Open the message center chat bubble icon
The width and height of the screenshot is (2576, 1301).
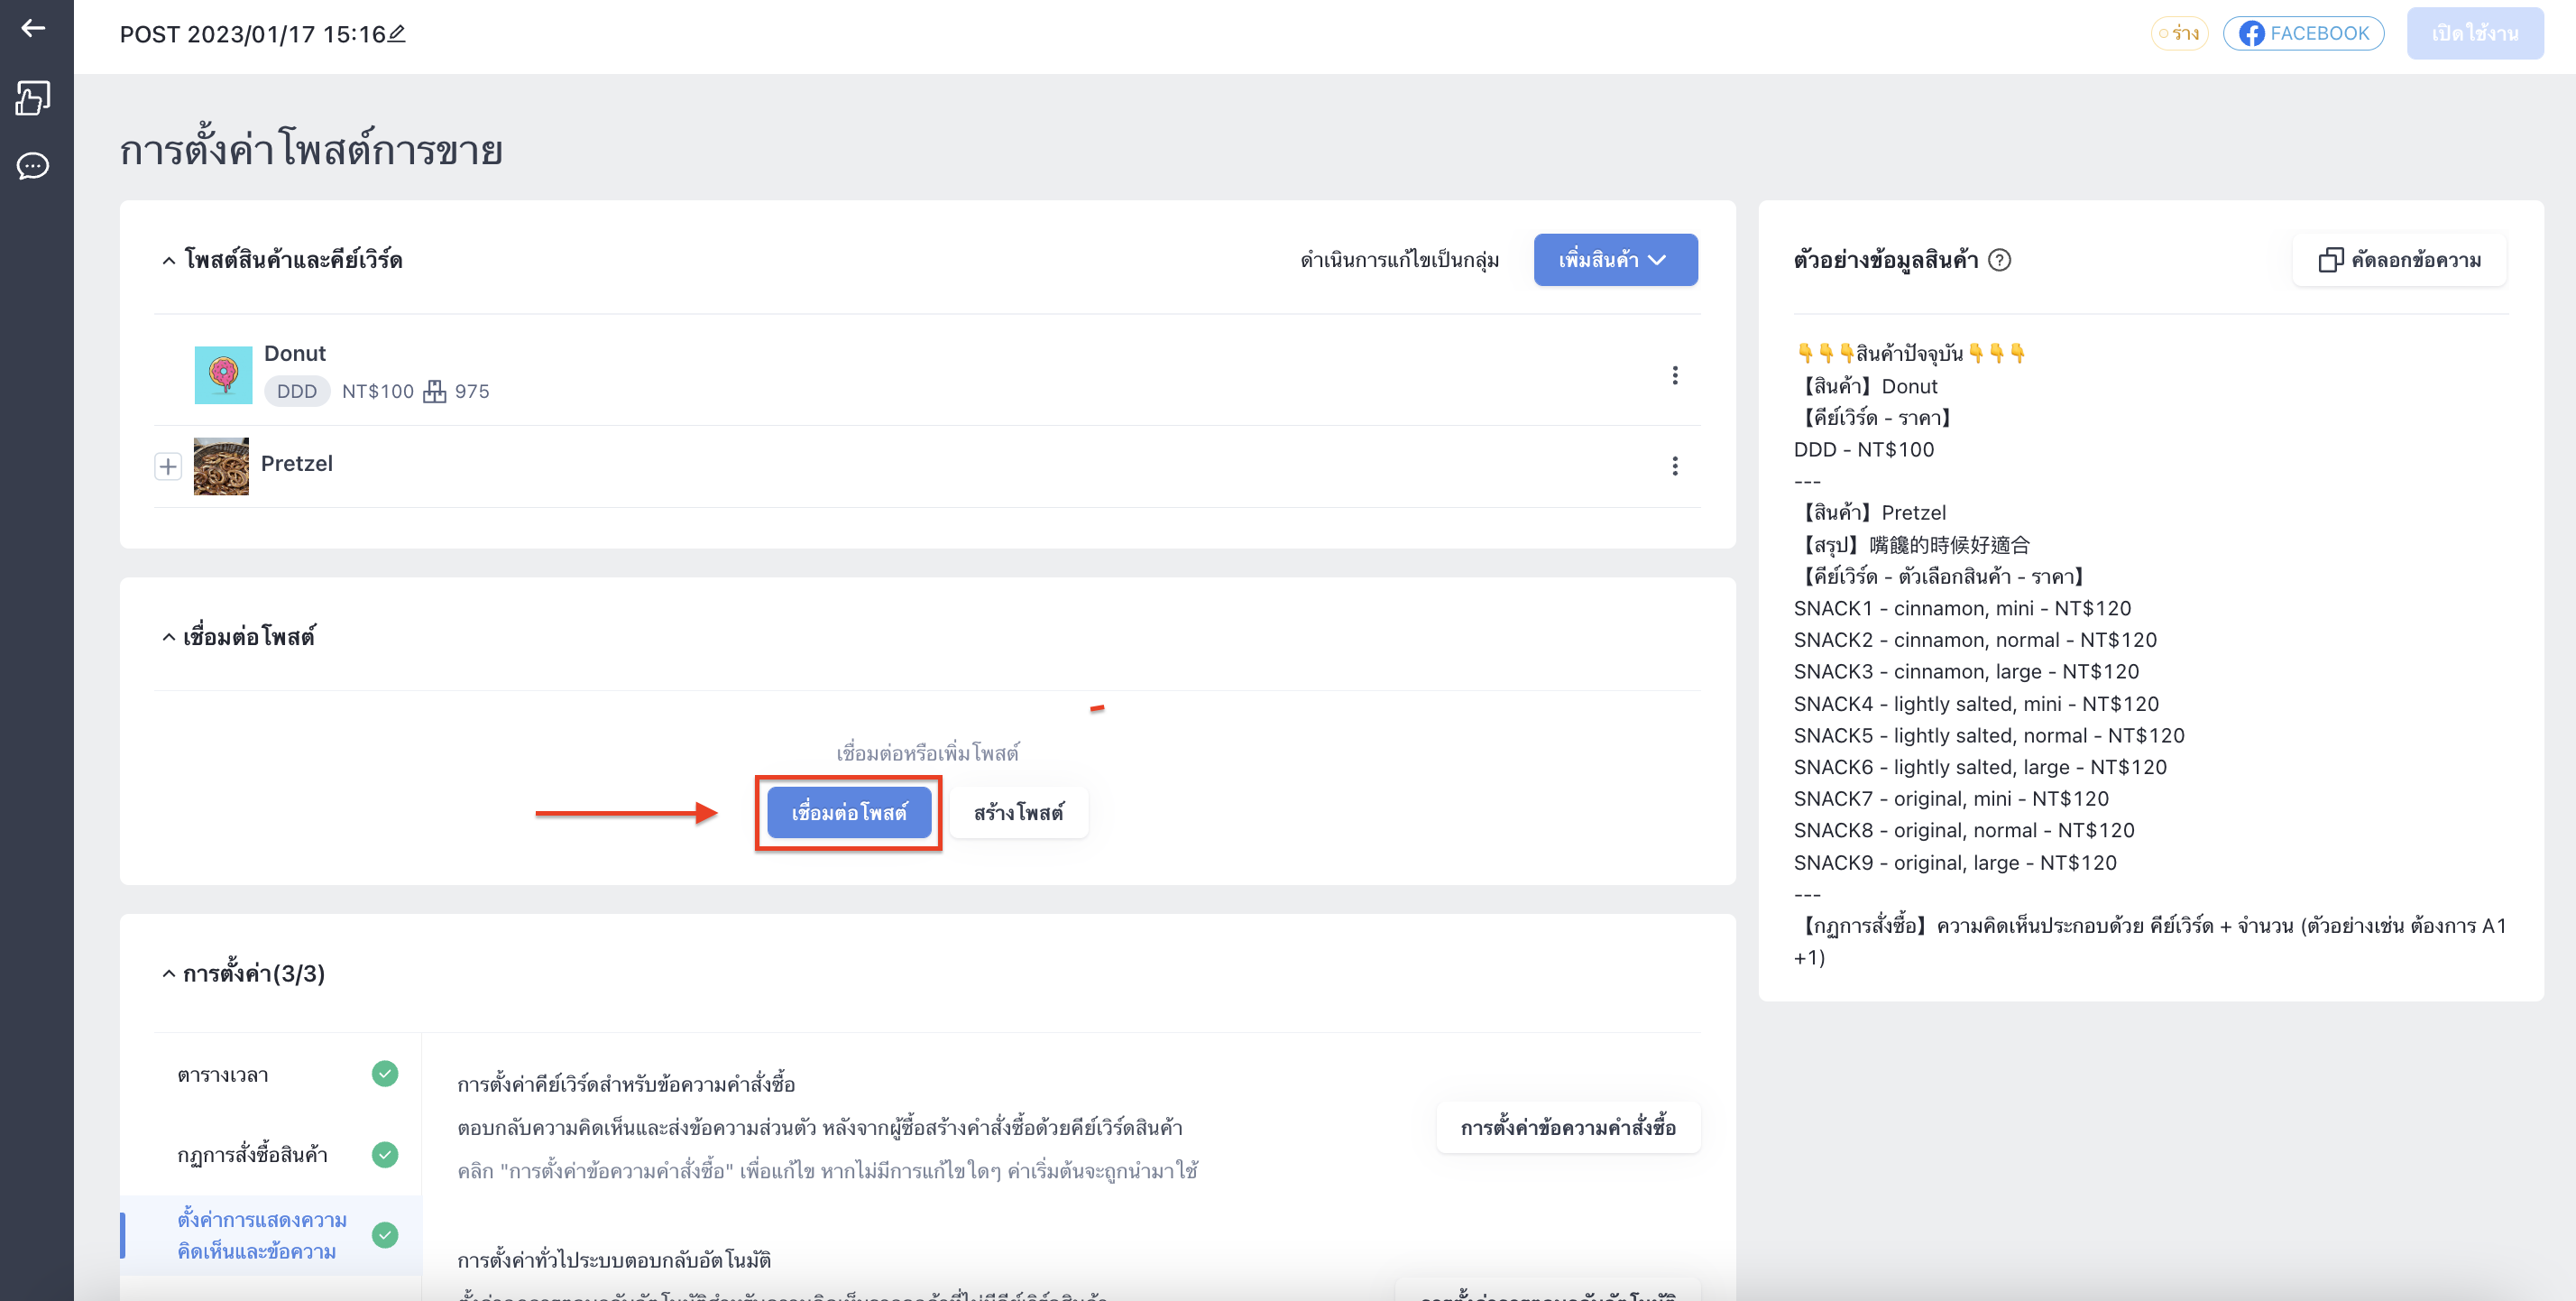[x=33, y=166]
